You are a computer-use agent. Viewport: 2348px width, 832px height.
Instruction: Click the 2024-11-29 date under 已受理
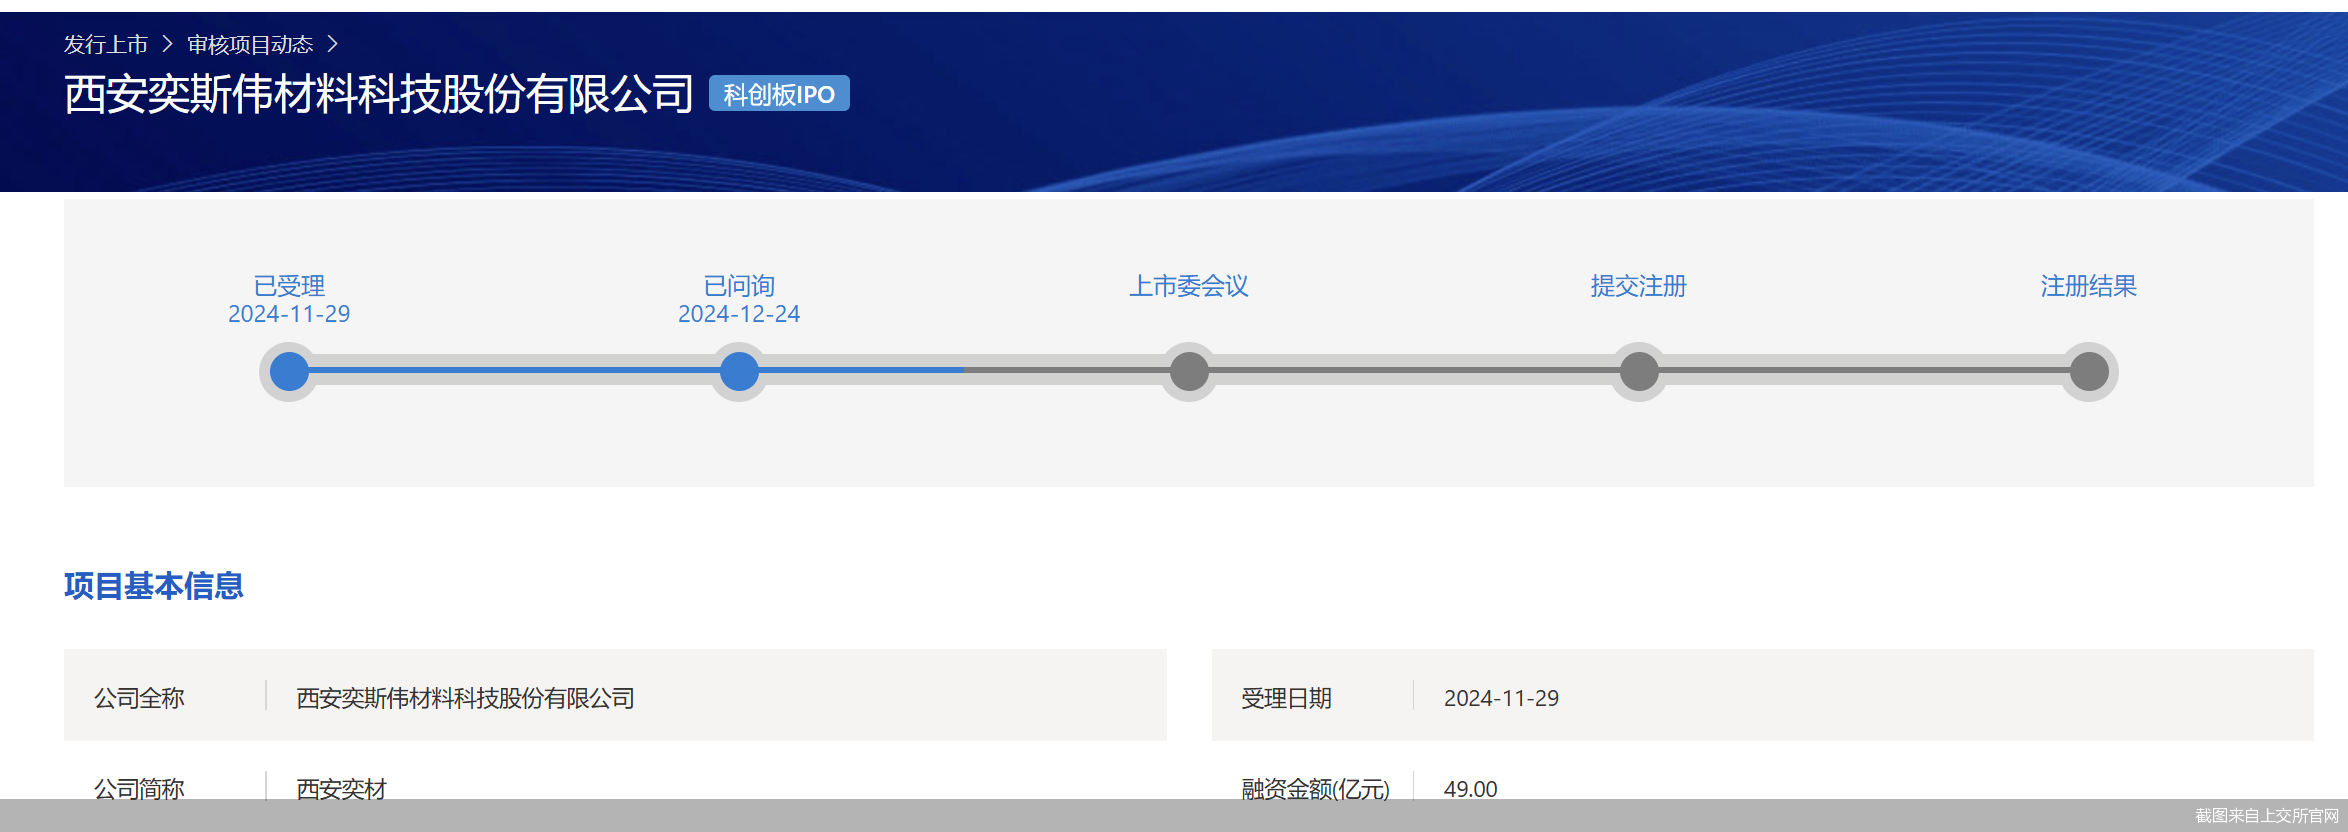[x=289, y=314]
